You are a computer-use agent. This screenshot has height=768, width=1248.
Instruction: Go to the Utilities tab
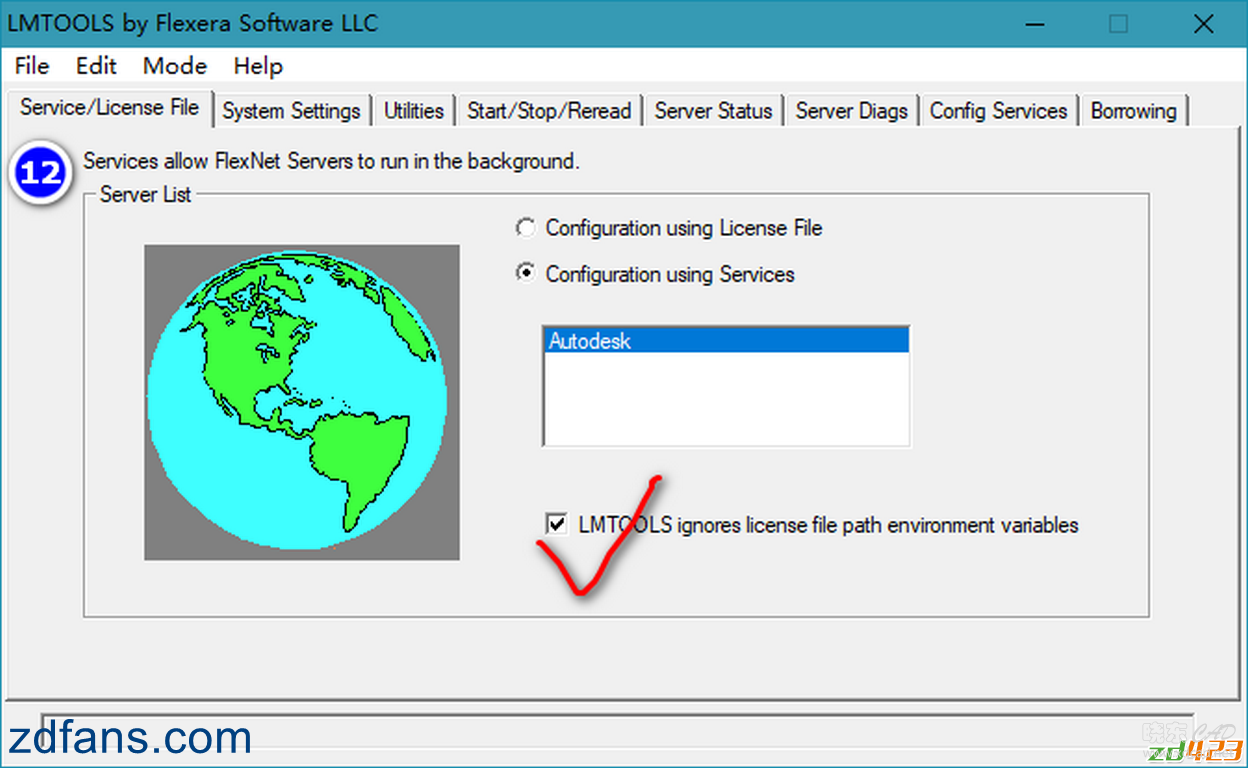[414, 111]
